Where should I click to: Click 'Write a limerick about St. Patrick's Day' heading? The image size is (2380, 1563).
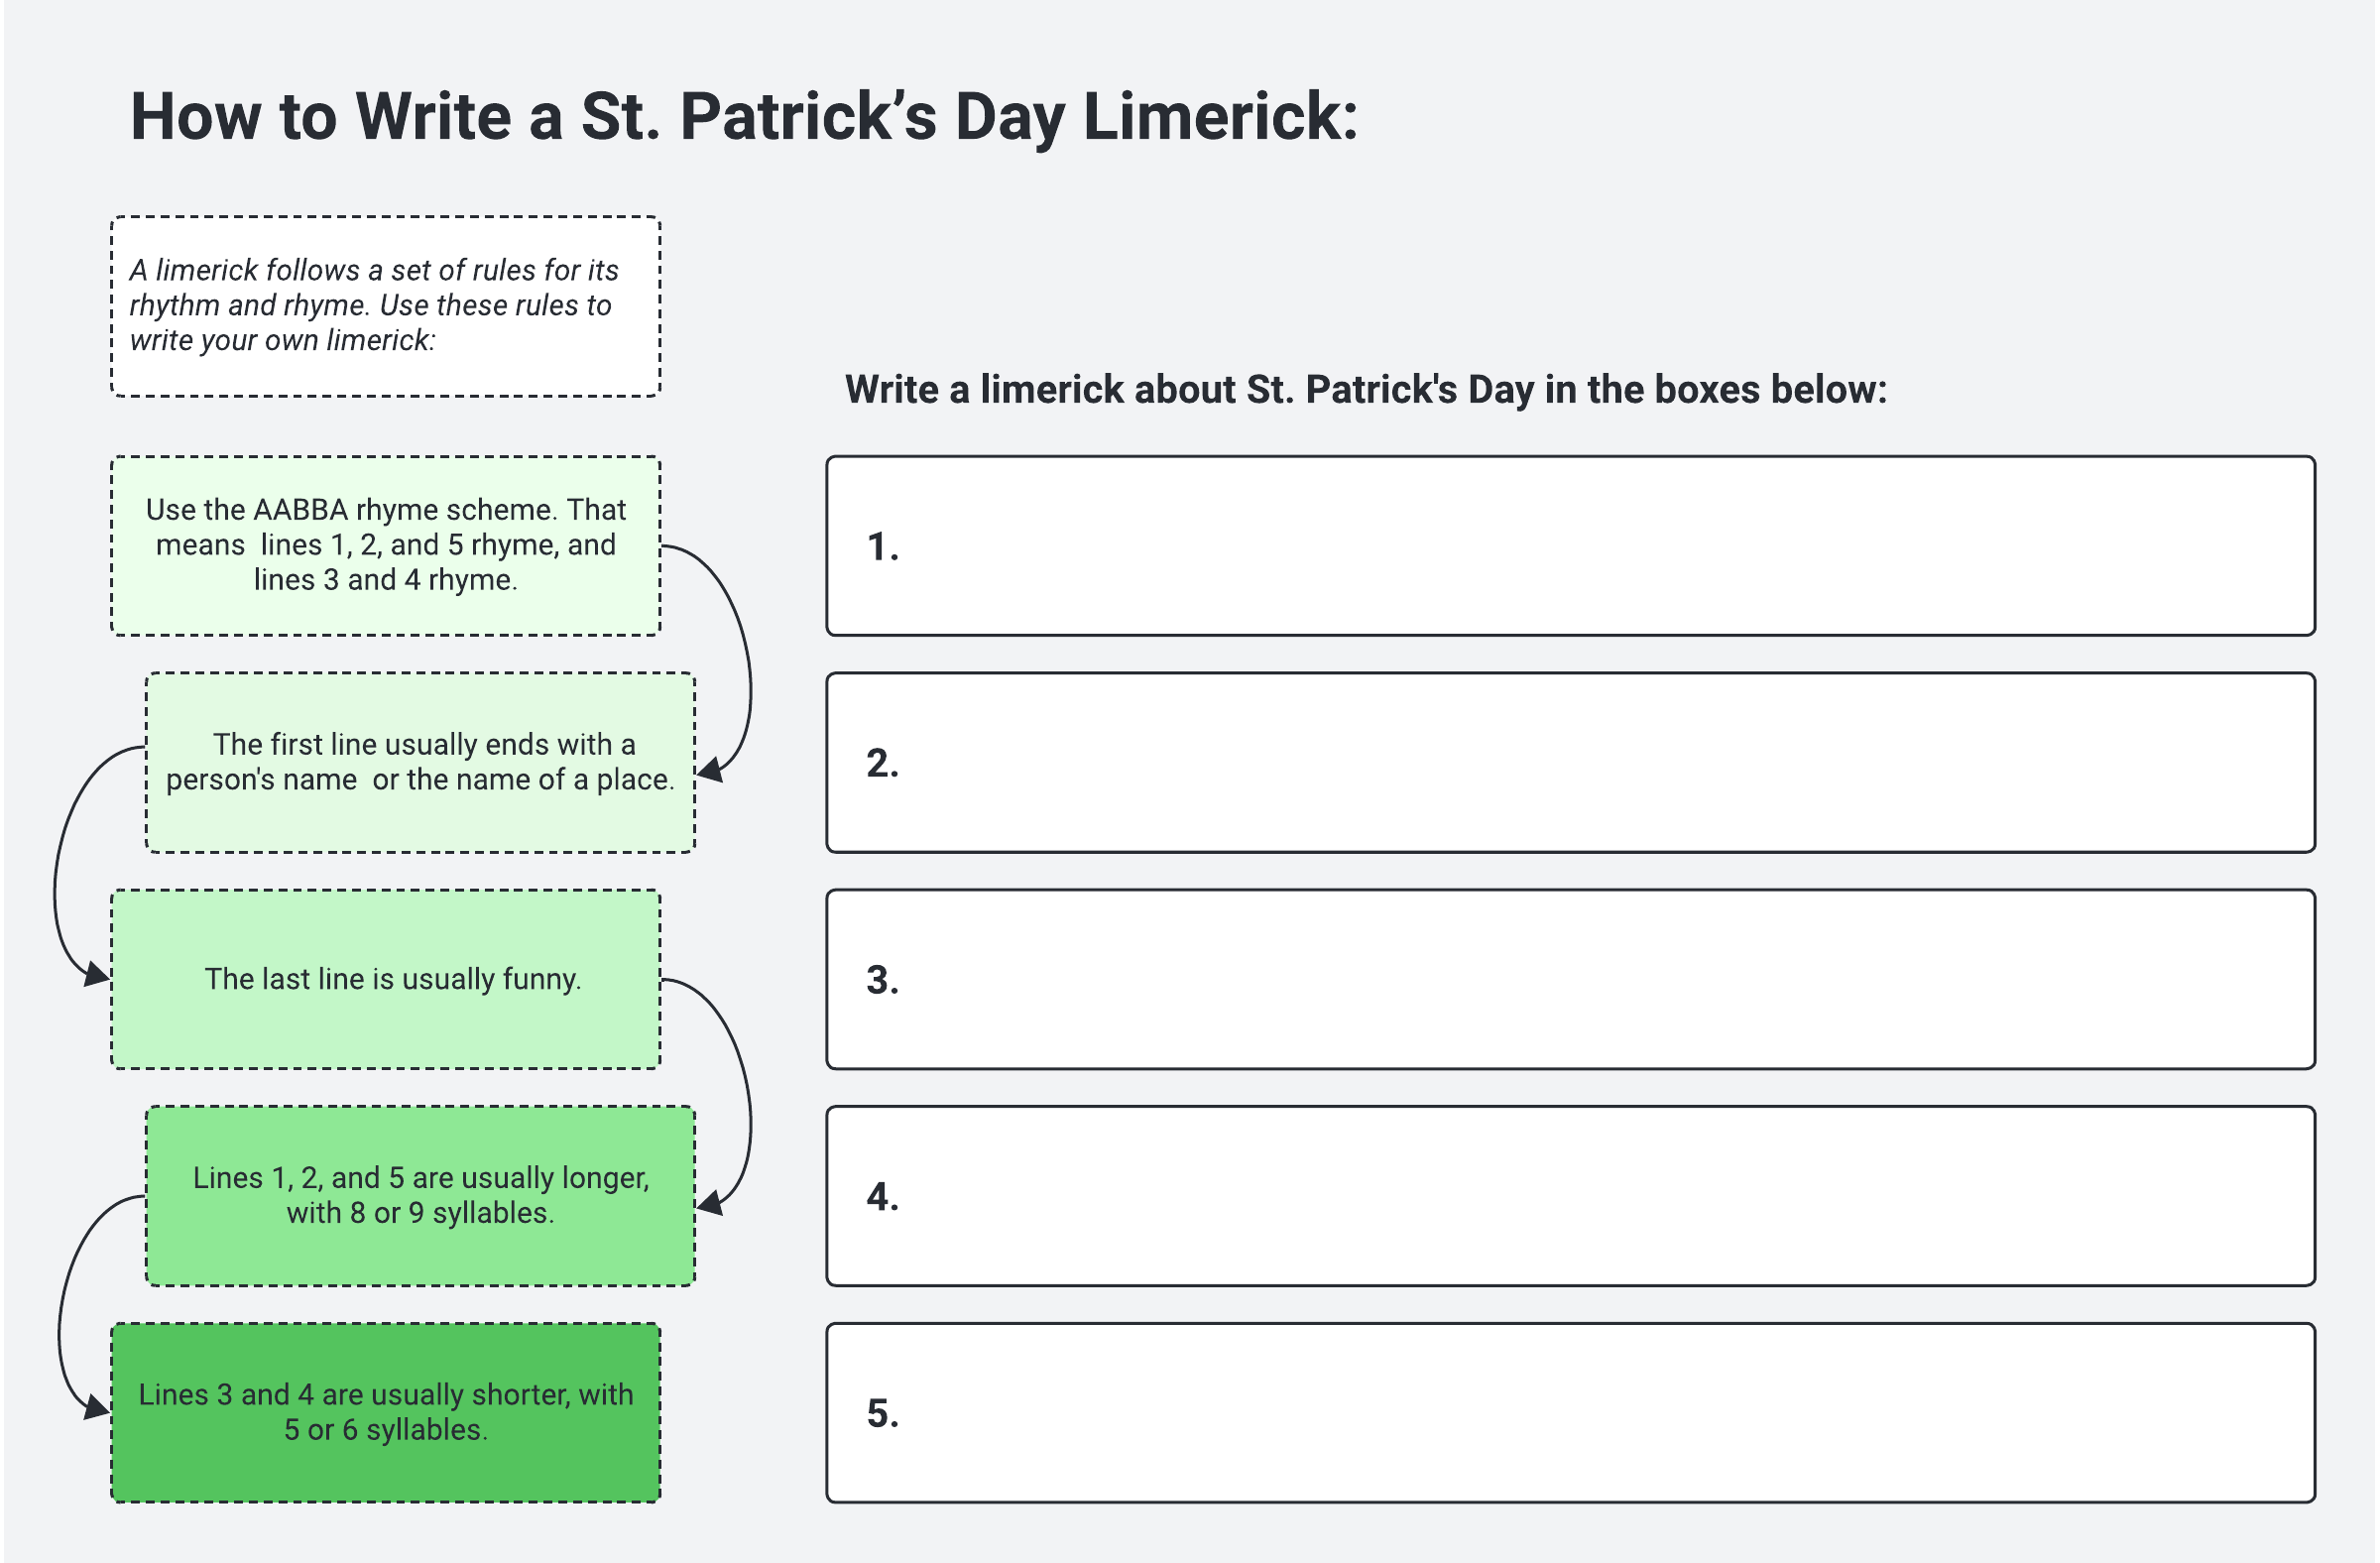(1366, 390)
